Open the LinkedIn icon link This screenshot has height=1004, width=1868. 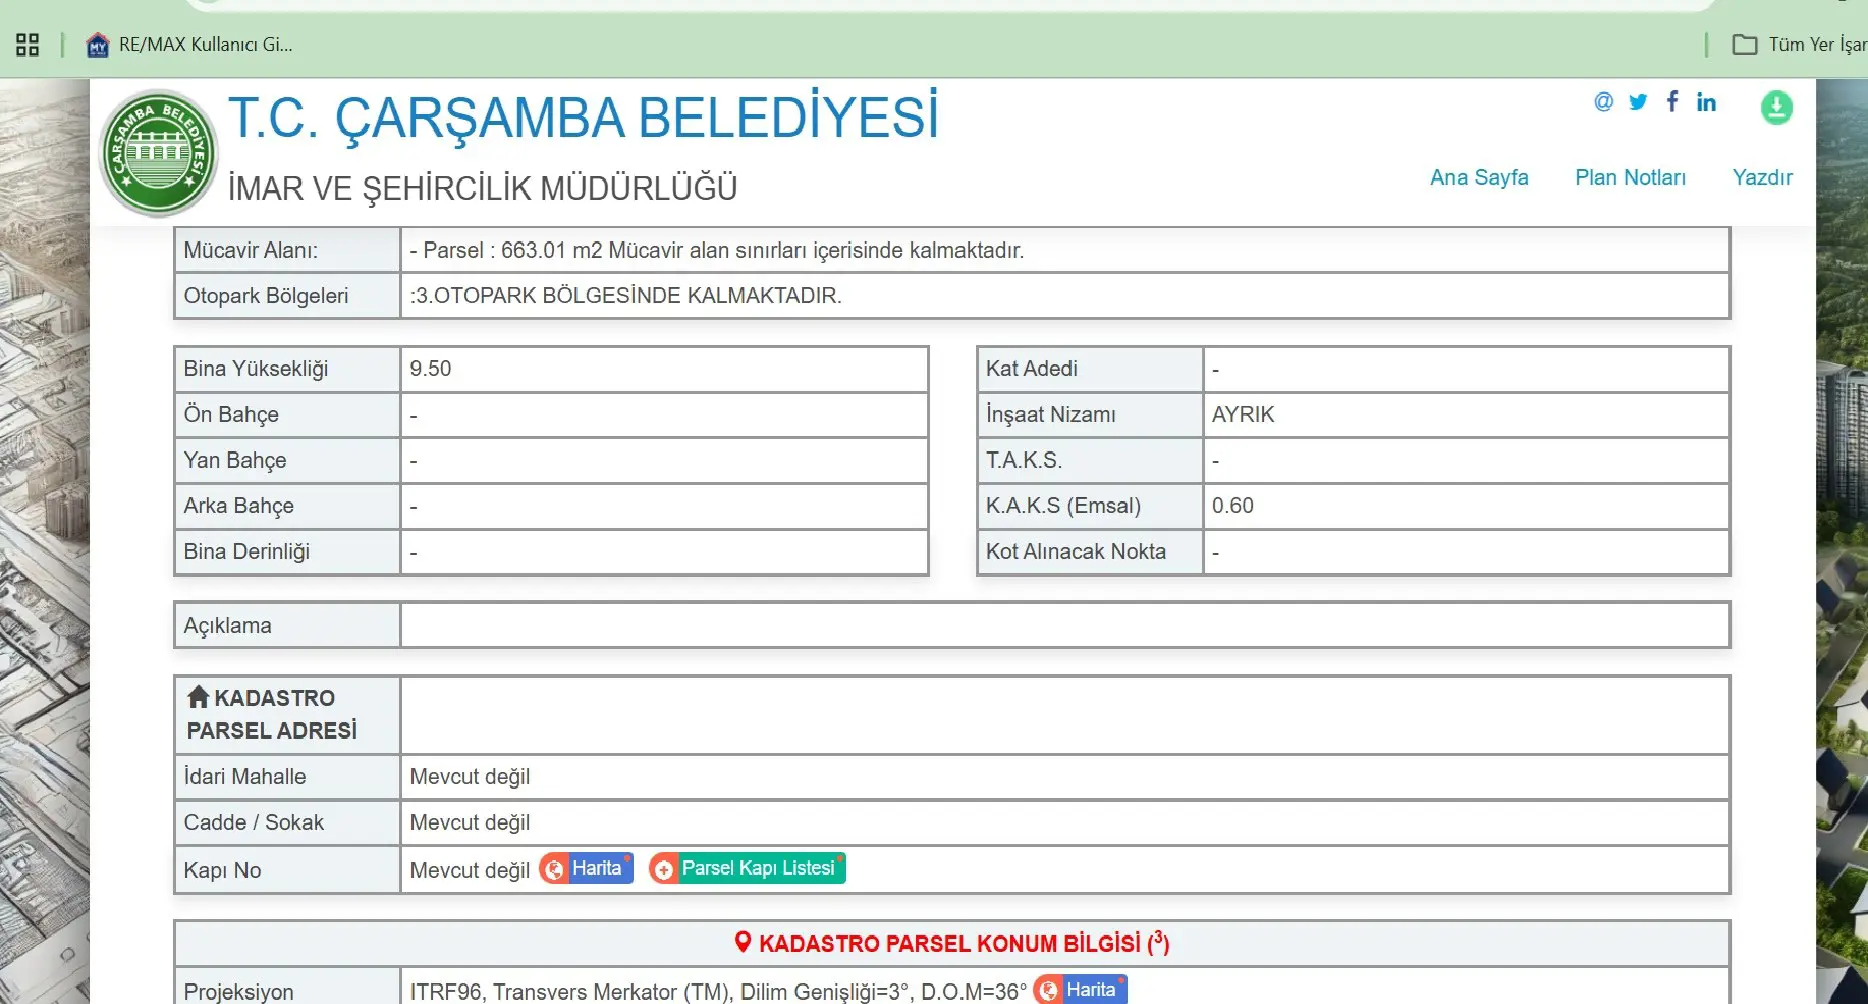coord(1706,102)
